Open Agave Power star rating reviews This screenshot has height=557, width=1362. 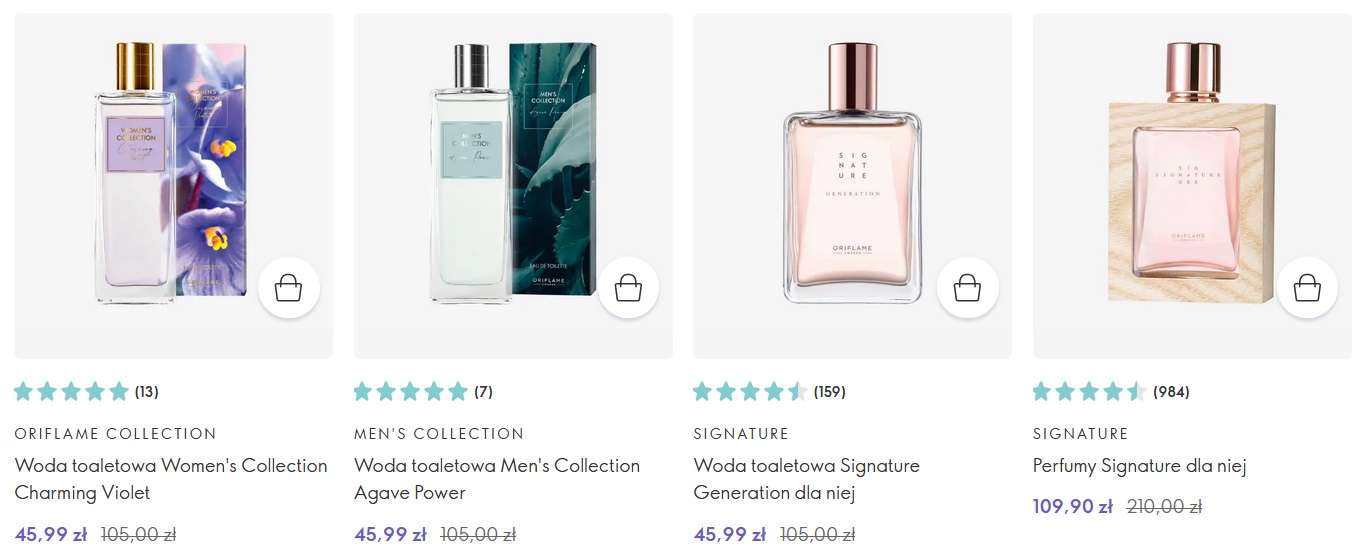(424, 391)
